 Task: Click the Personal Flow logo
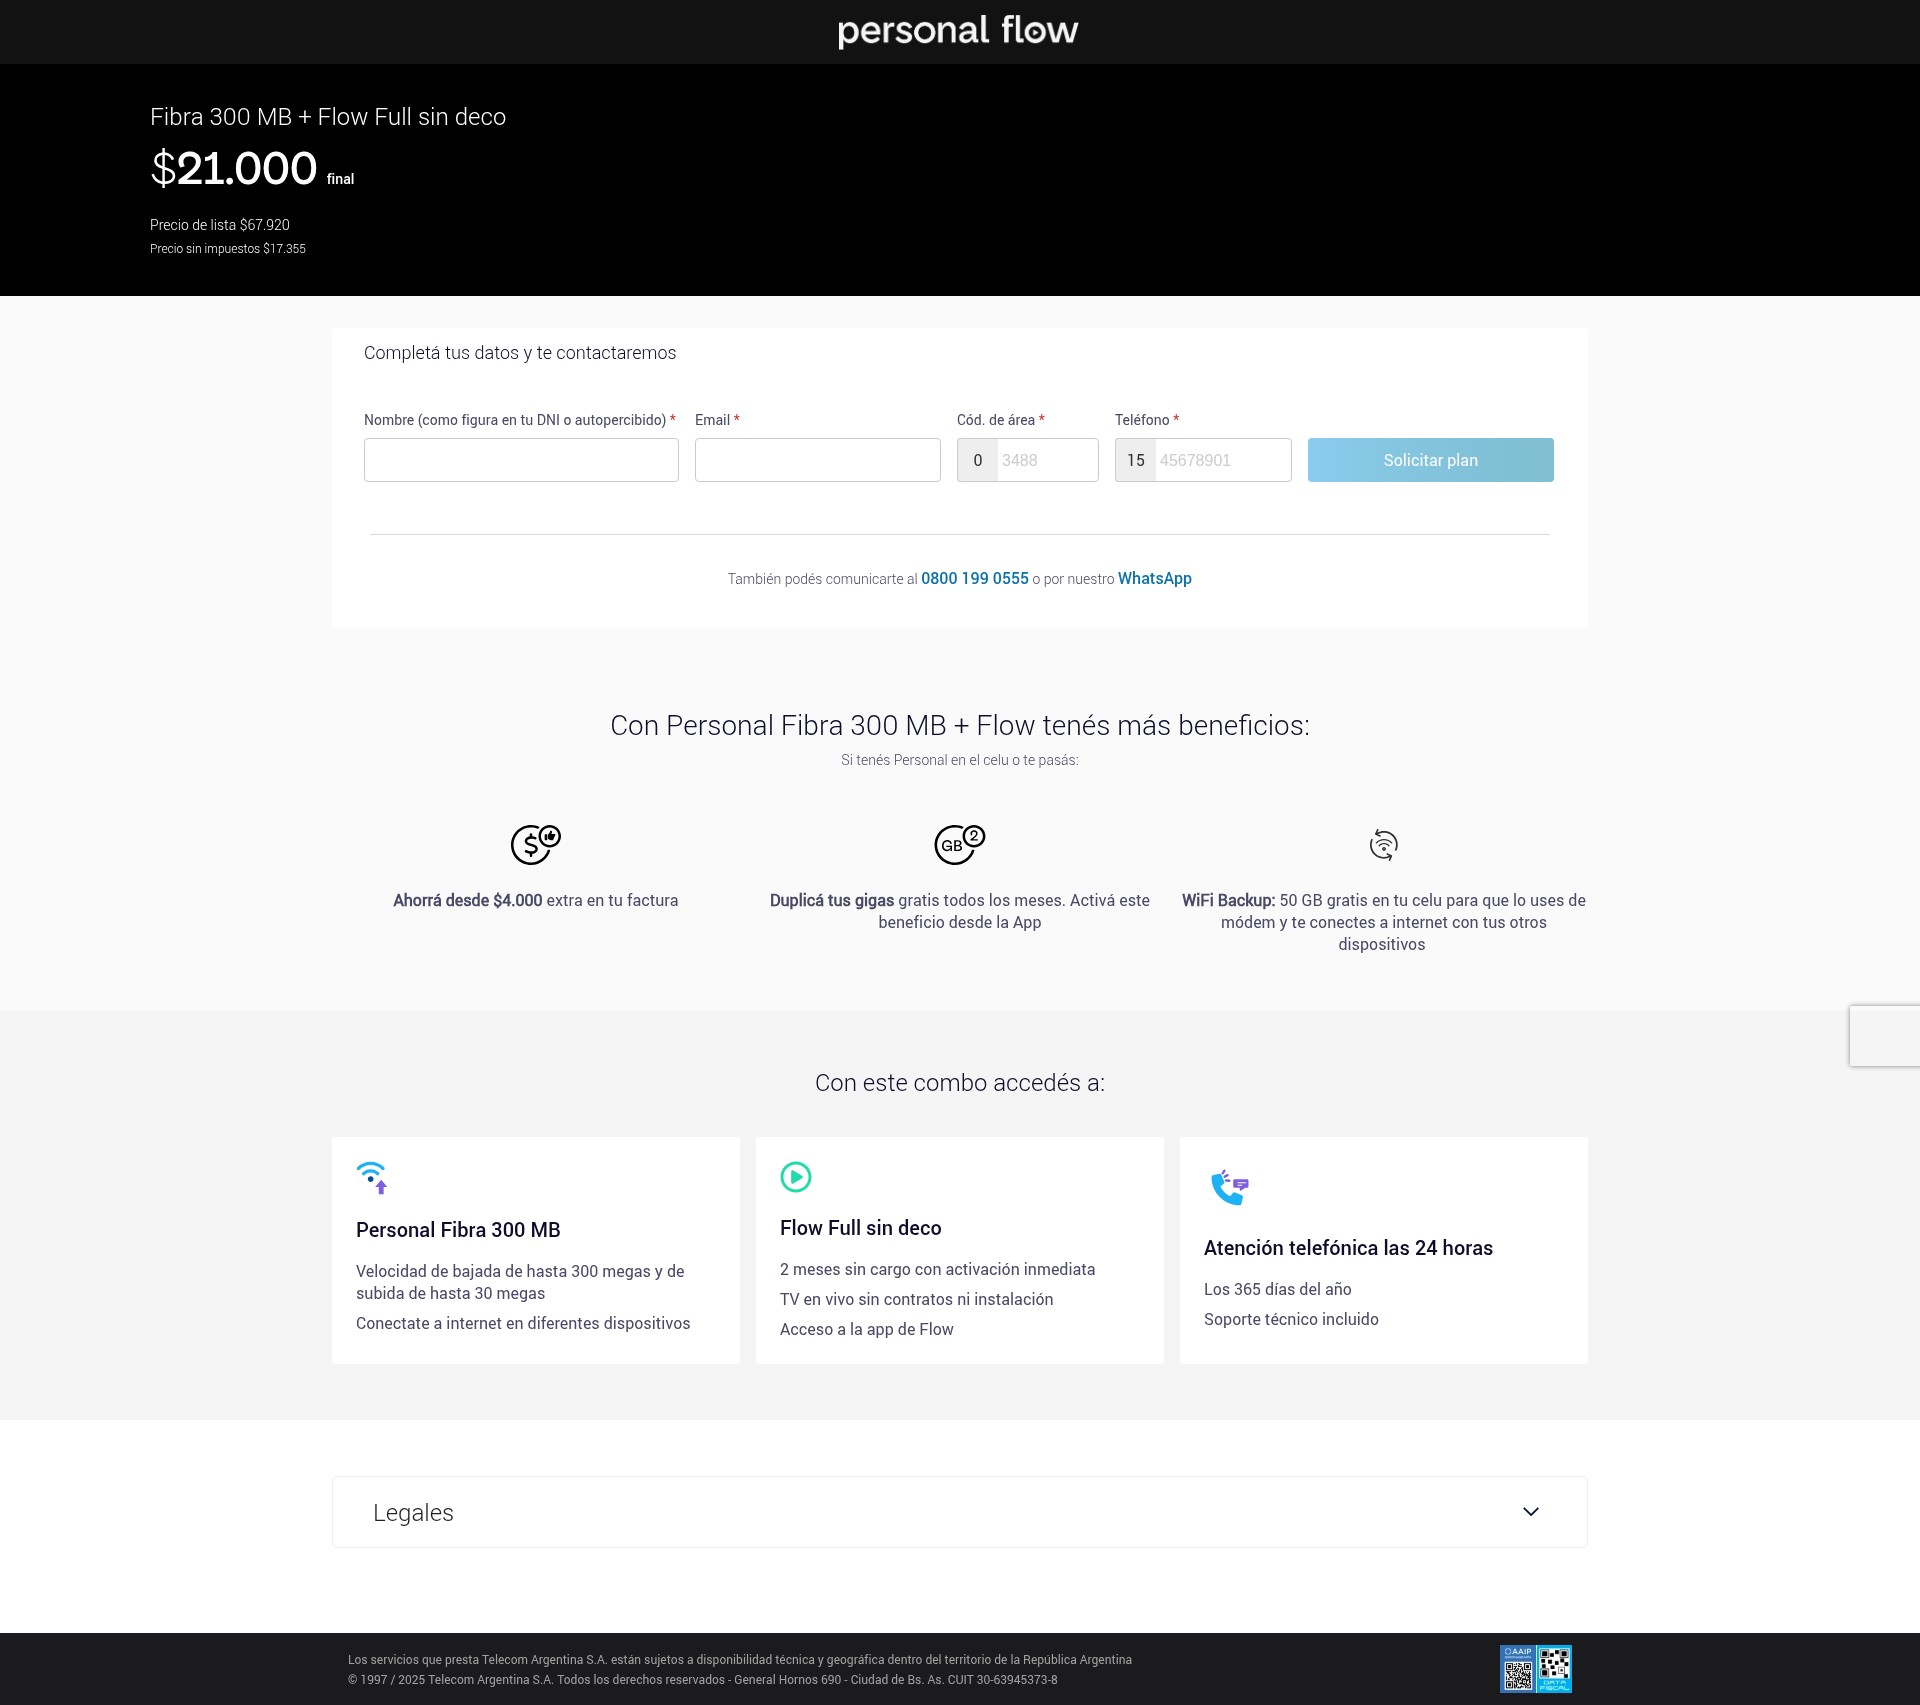point(958,31)
